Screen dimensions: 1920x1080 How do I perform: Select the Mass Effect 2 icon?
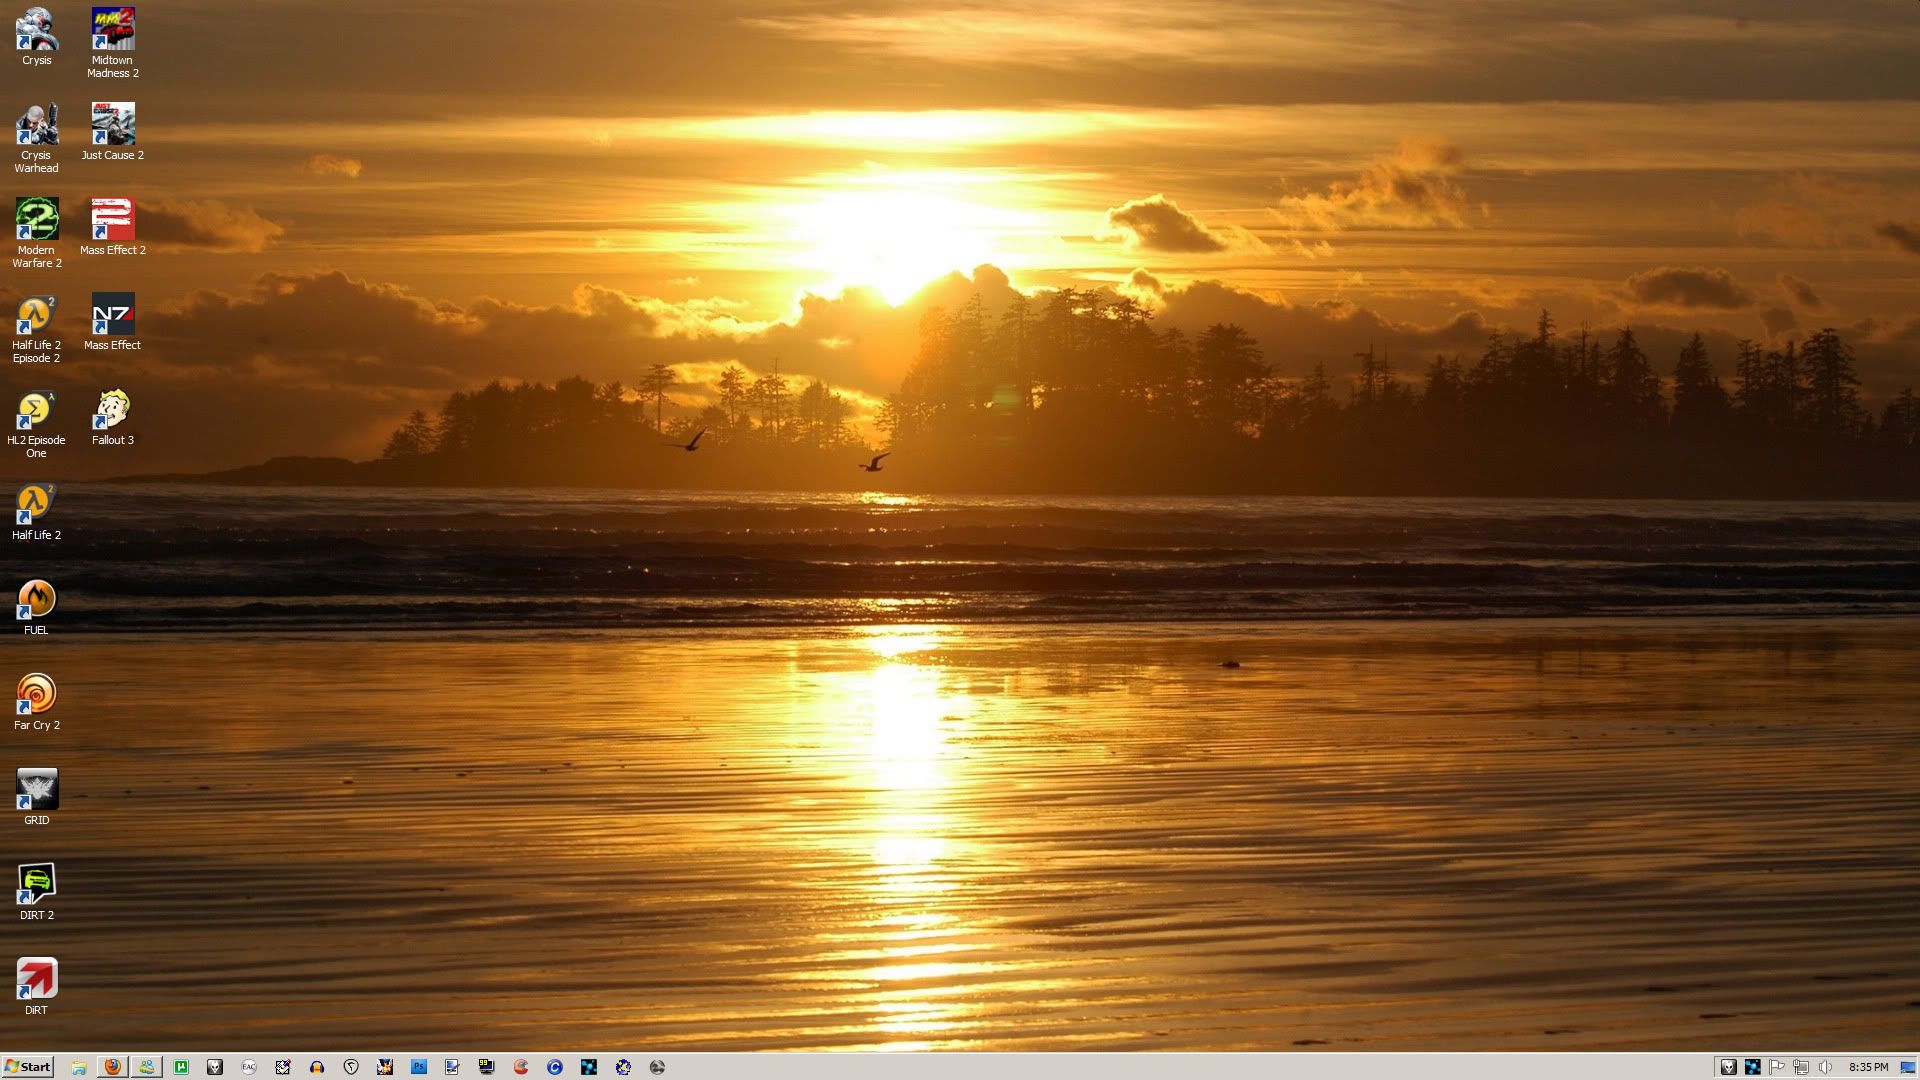[112, 220]
